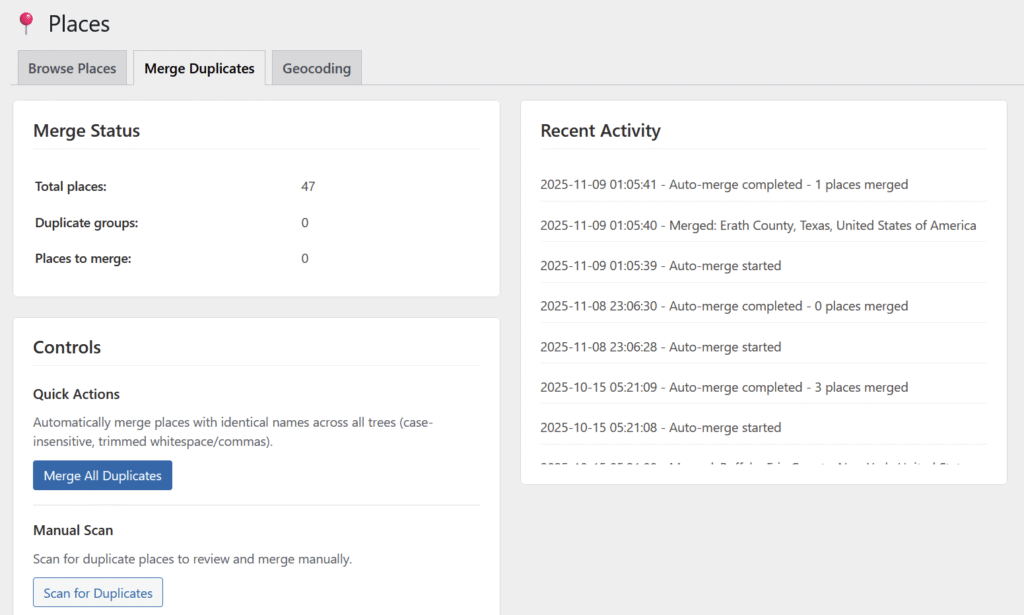Click the Places page title
Image resolution: width=1024 pixels, height=615 pixels.
pyautogui.click(x=79, y=24)
